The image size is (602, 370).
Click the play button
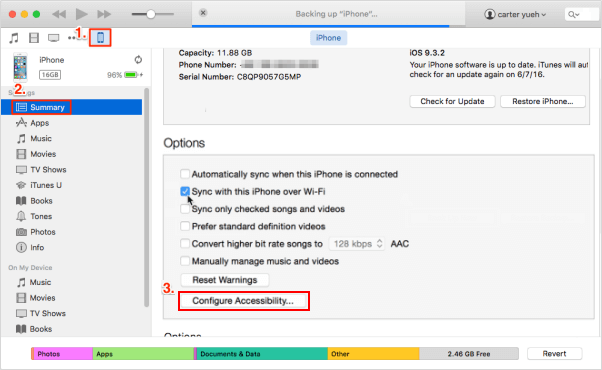[x=81, y=14]
